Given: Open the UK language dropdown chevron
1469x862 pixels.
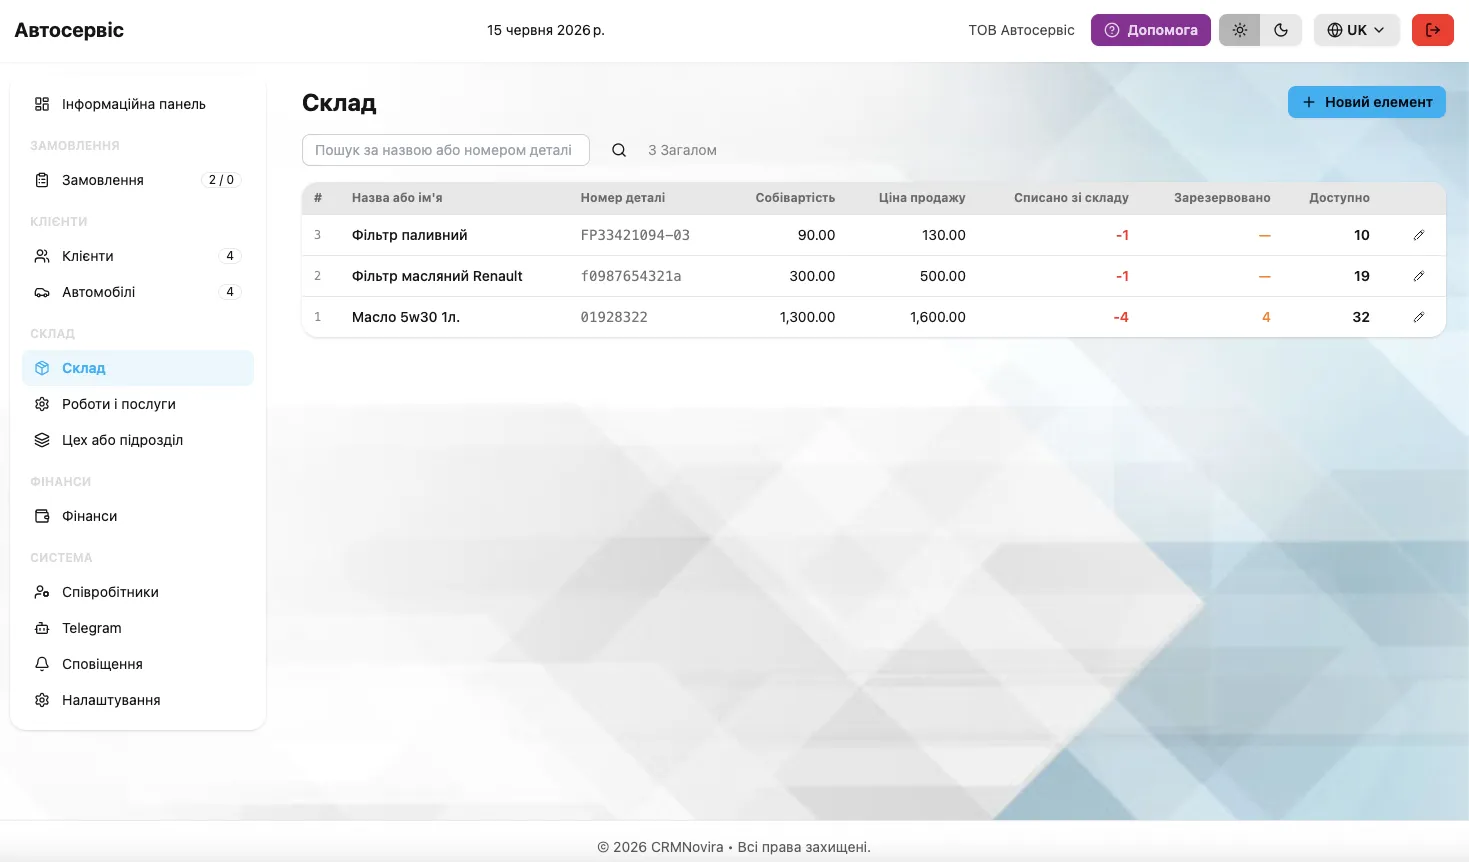Looking at the screenshot, I should click(1380, 30).
